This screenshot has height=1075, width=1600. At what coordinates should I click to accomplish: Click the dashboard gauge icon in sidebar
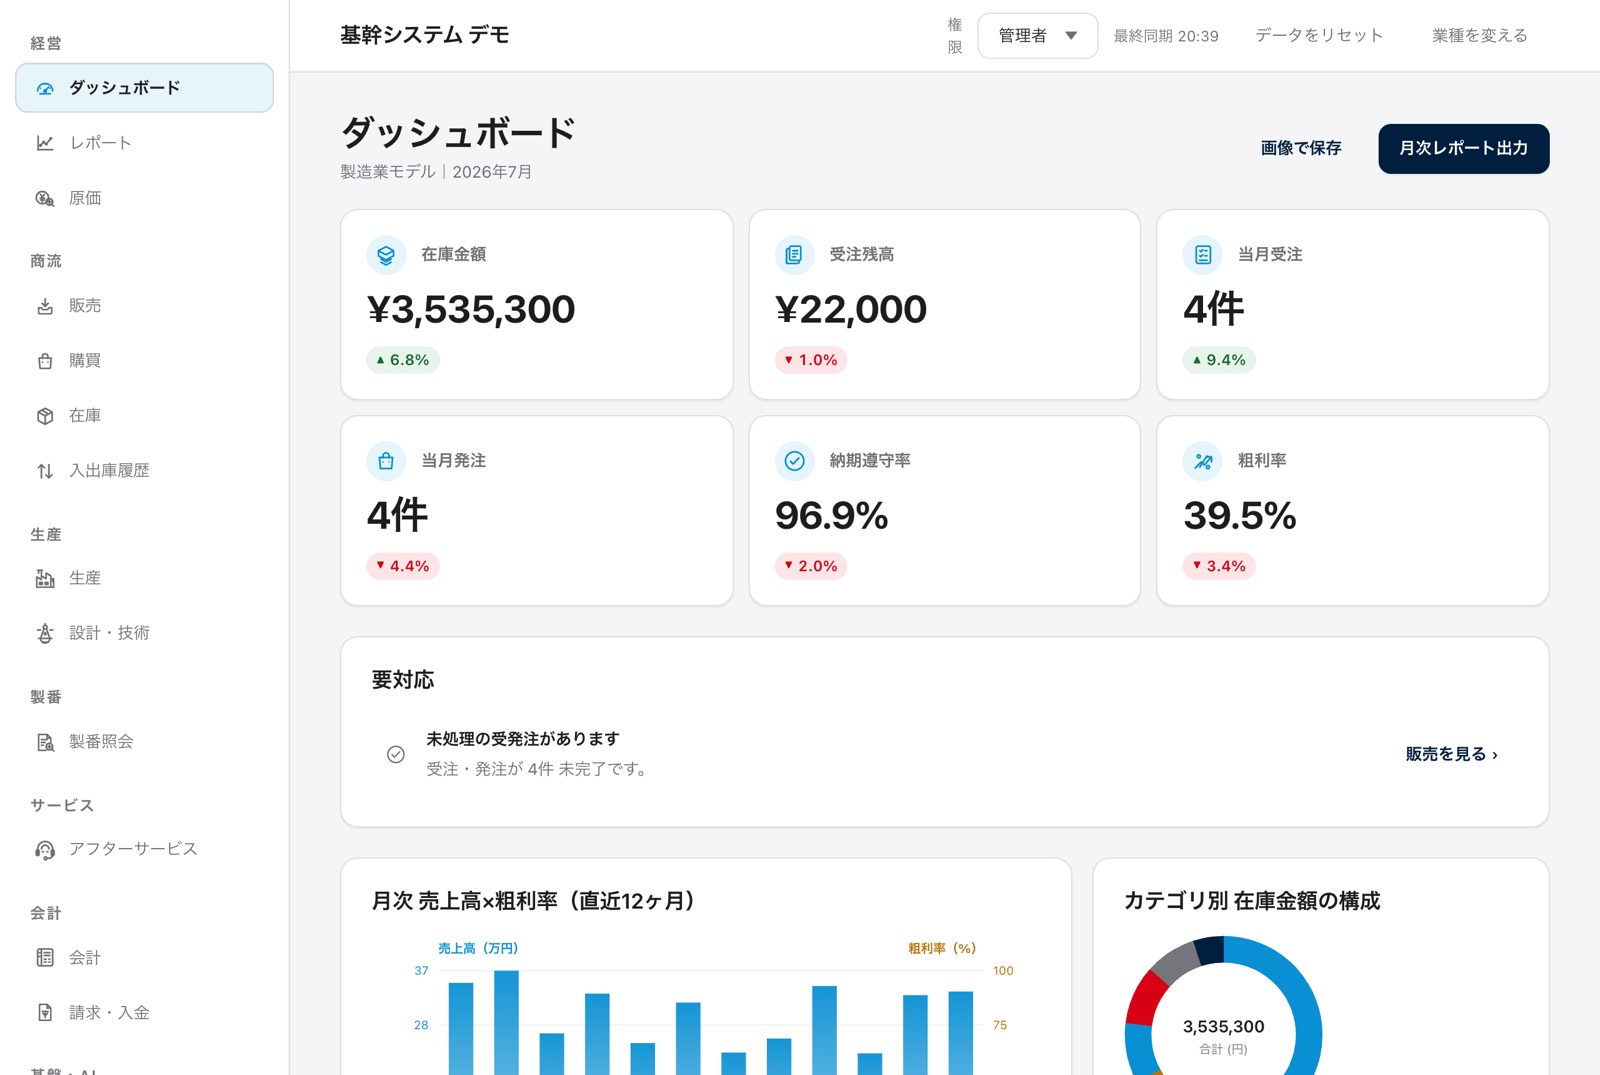[45, 89]
